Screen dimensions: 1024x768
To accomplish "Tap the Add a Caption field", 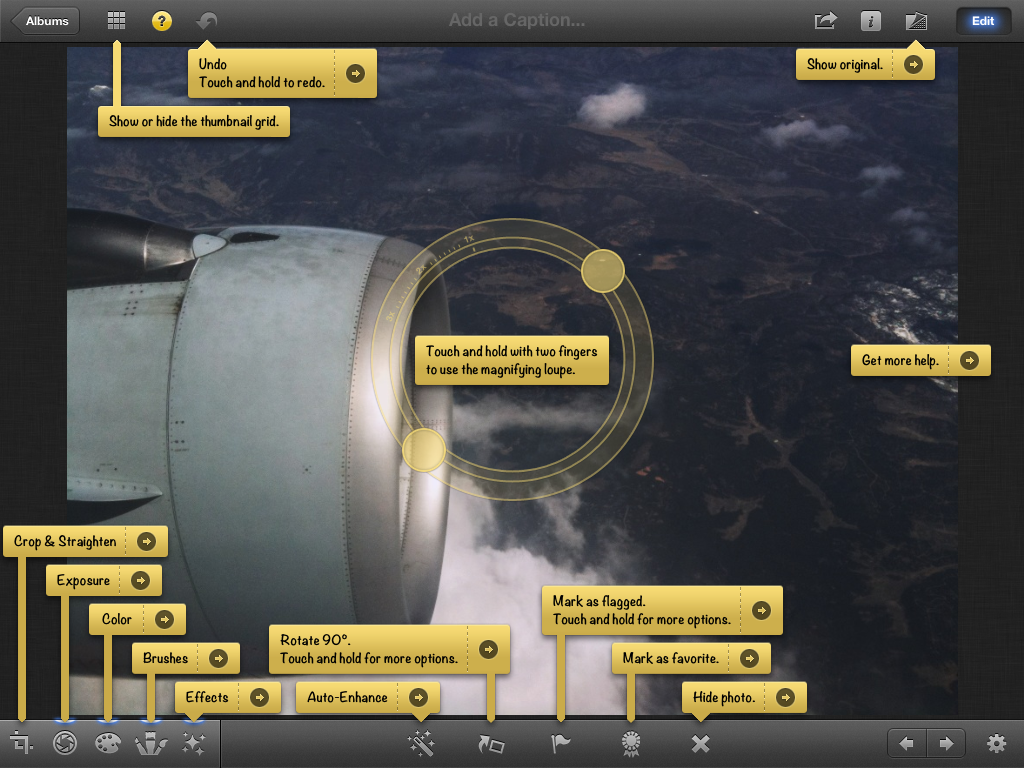I will (517, 21).
